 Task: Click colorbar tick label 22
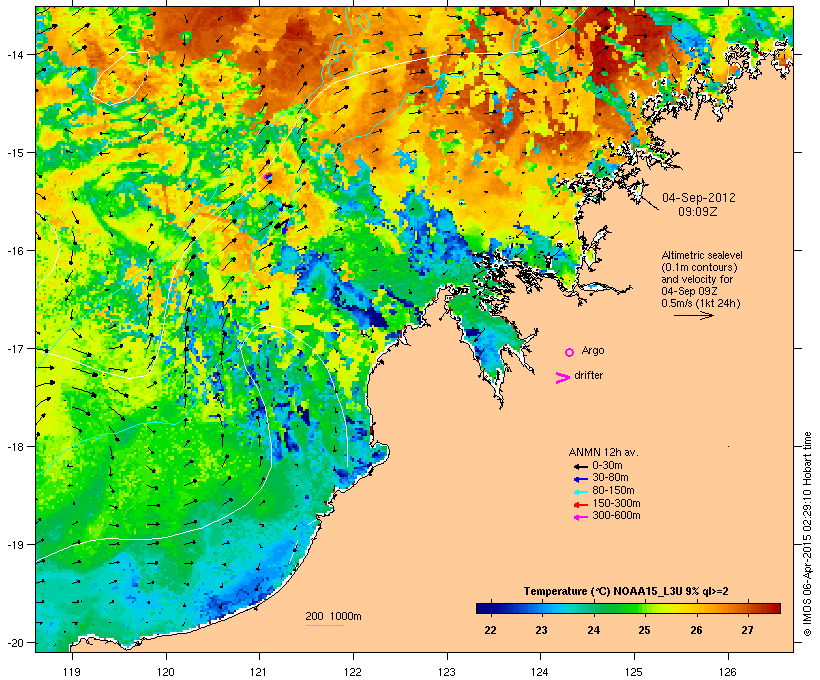tap(490, 630)
